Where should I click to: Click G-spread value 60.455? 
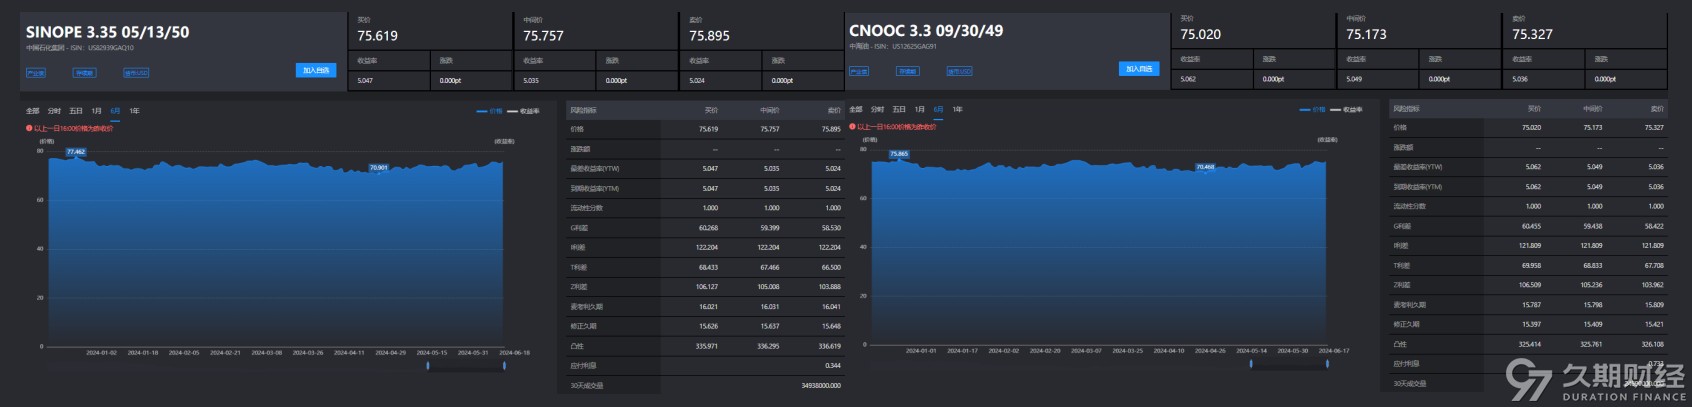[1531, 226]
